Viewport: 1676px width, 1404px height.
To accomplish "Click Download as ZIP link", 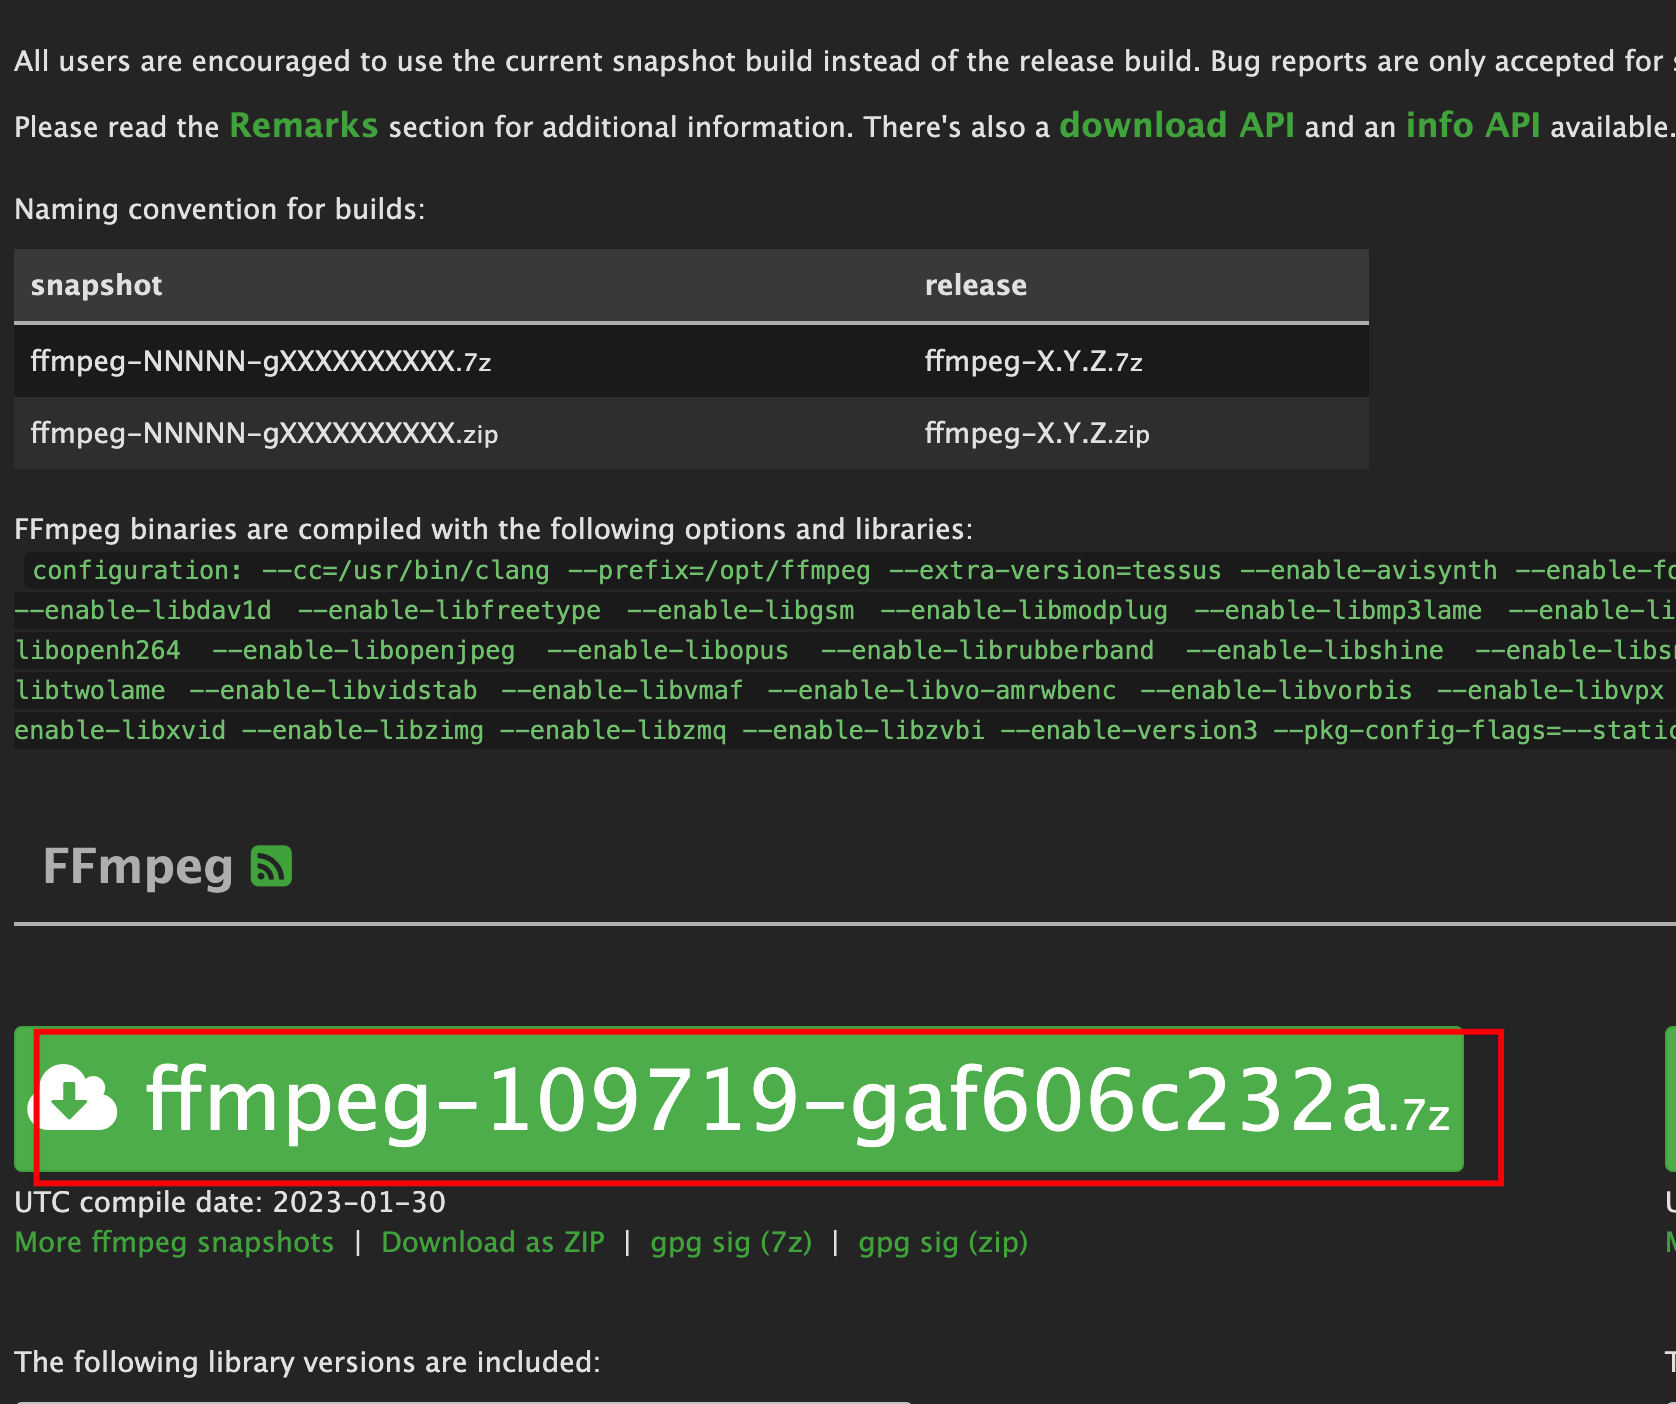I will pyautogui.click(x=493, y=1242).
